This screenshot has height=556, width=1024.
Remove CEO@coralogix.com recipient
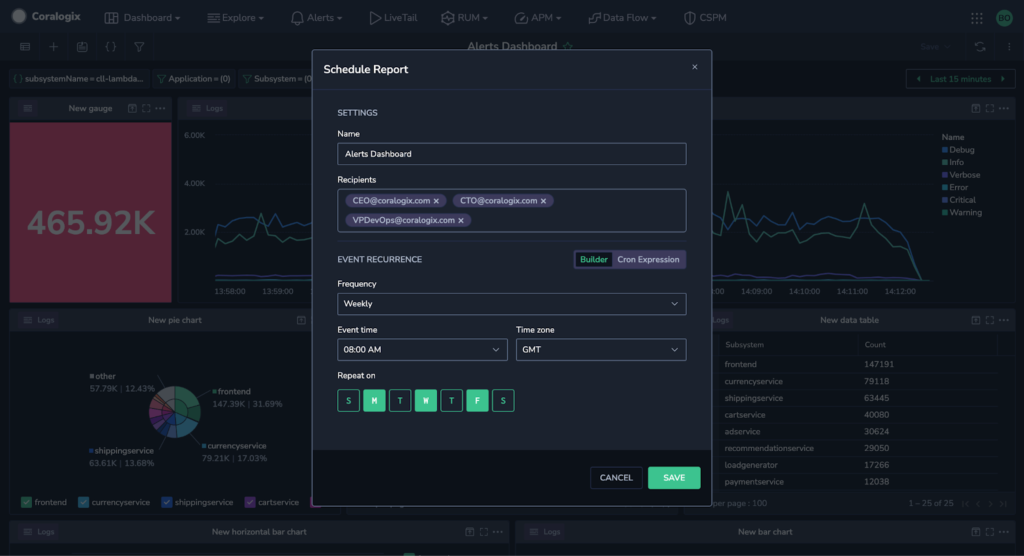(x=436, y=201)
